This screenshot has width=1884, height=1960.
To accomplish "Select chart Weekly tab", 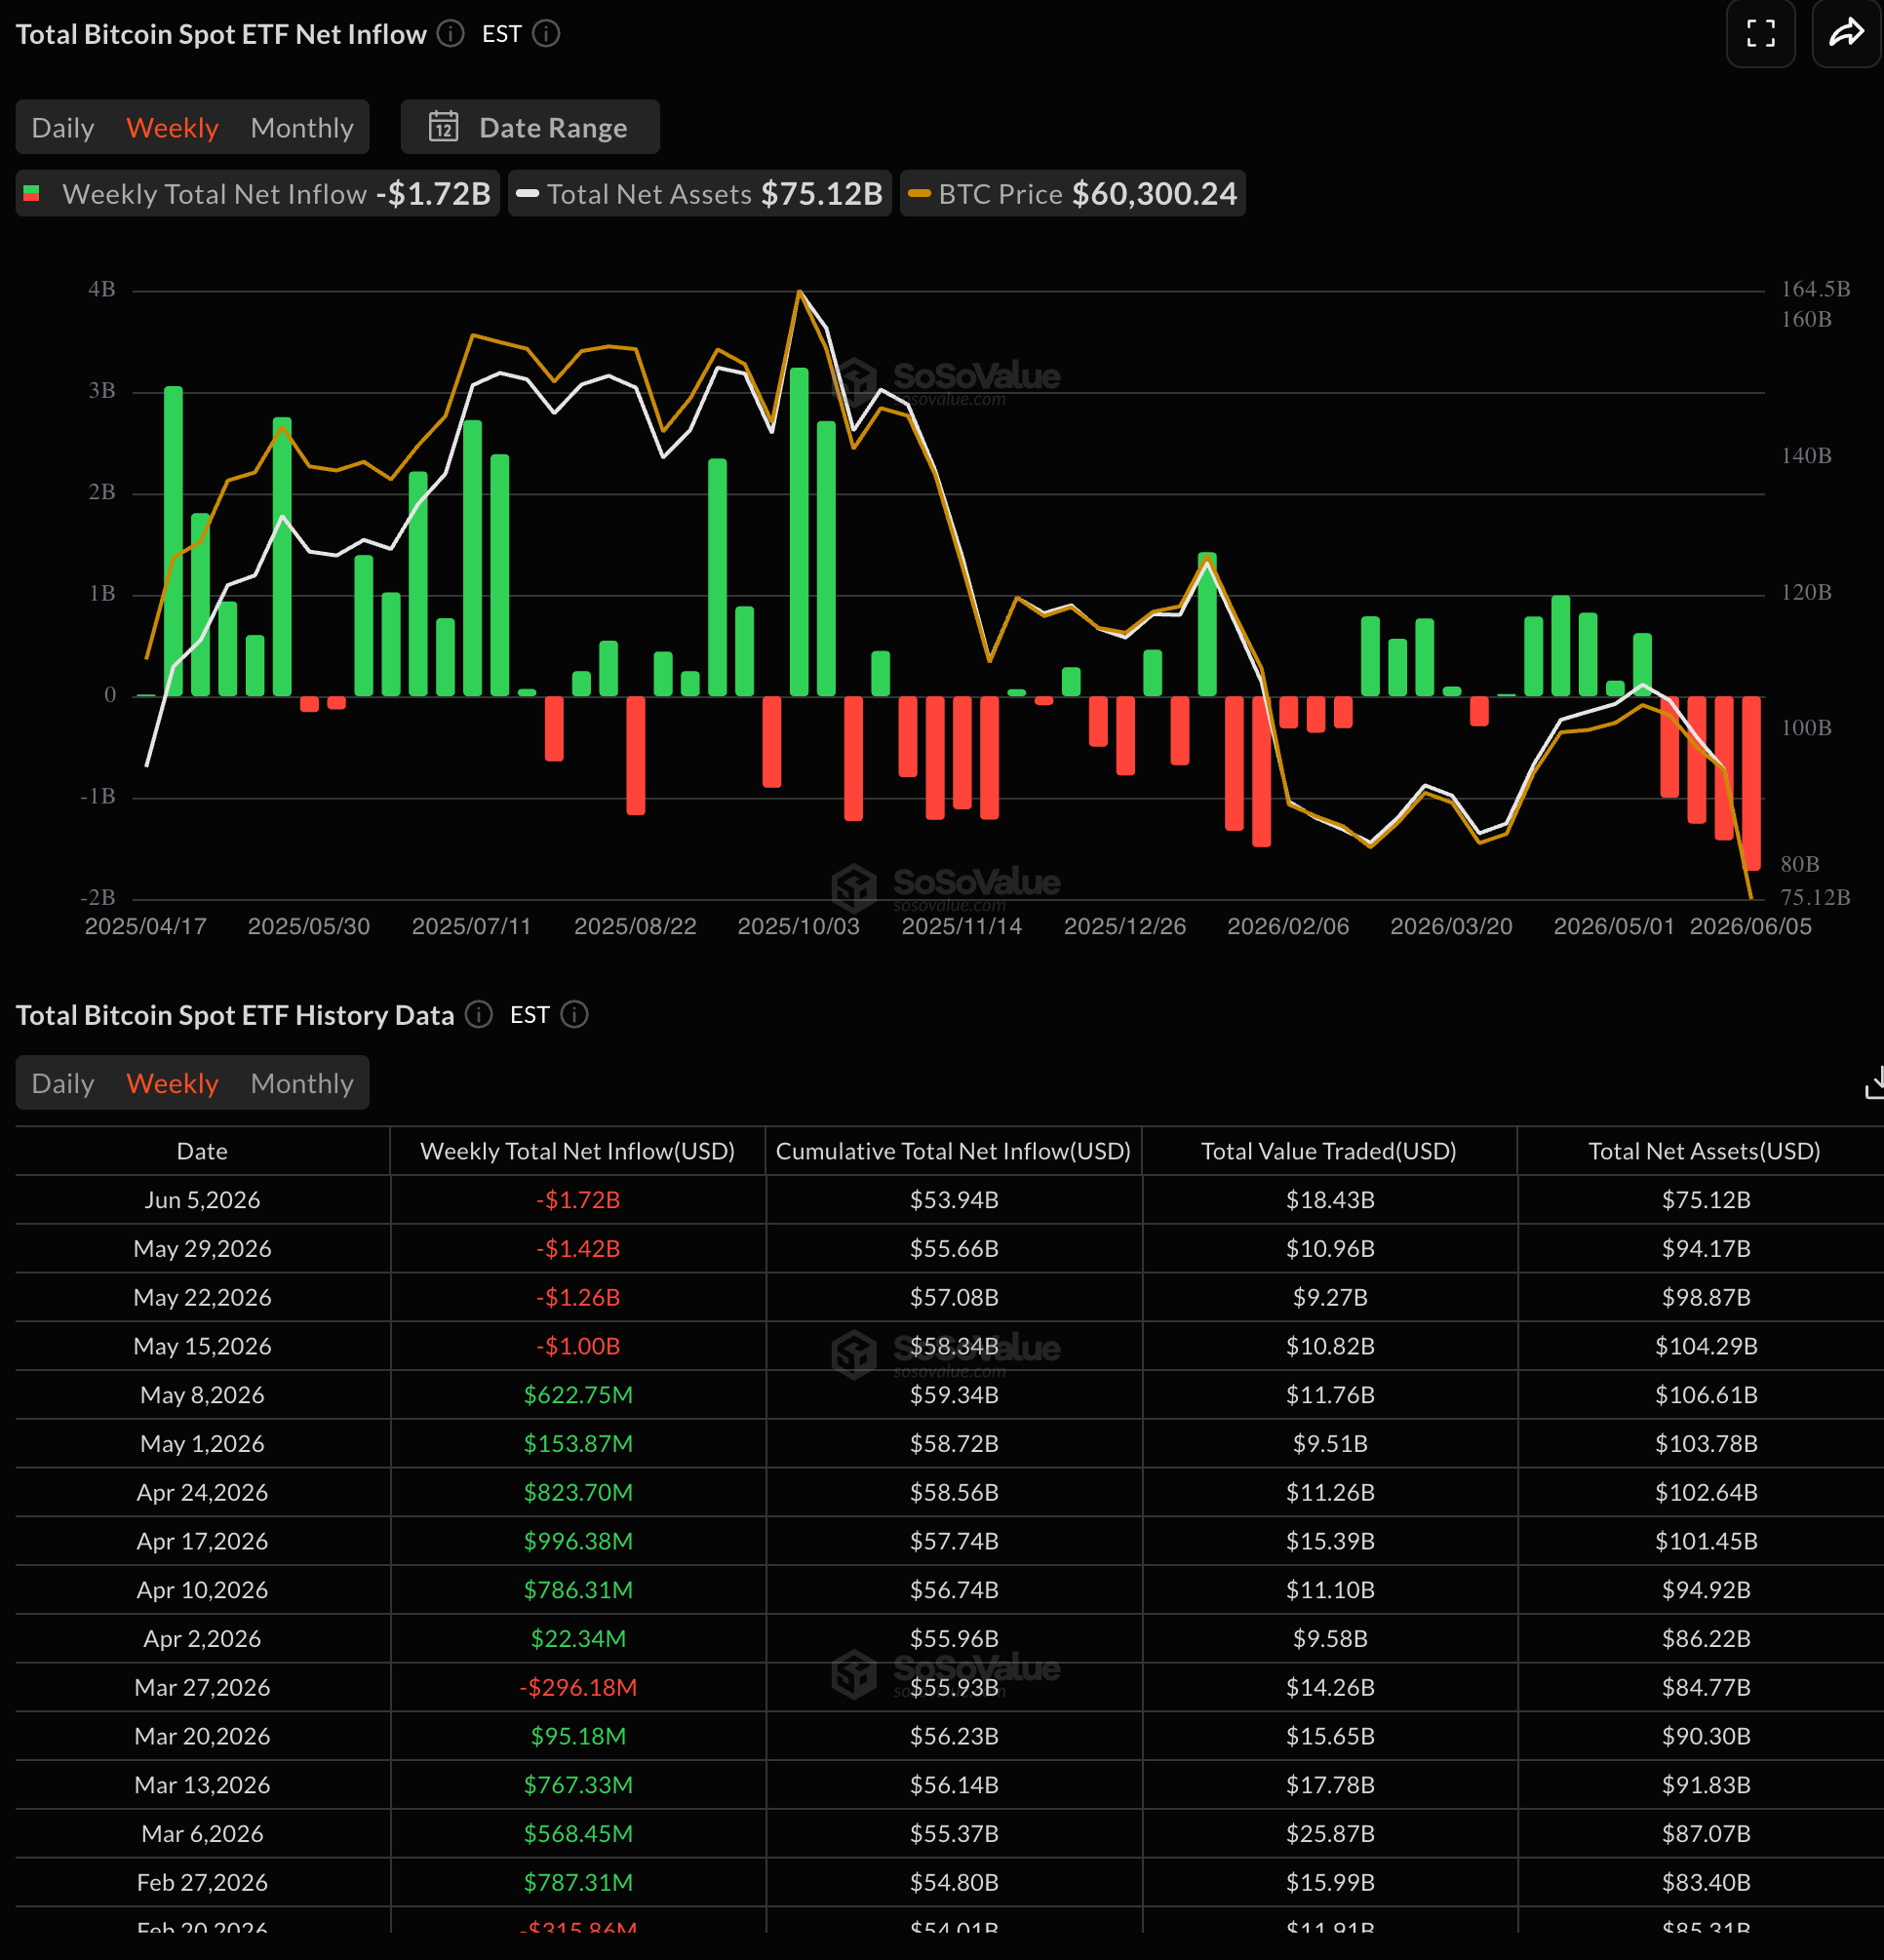I will [172, 128].
